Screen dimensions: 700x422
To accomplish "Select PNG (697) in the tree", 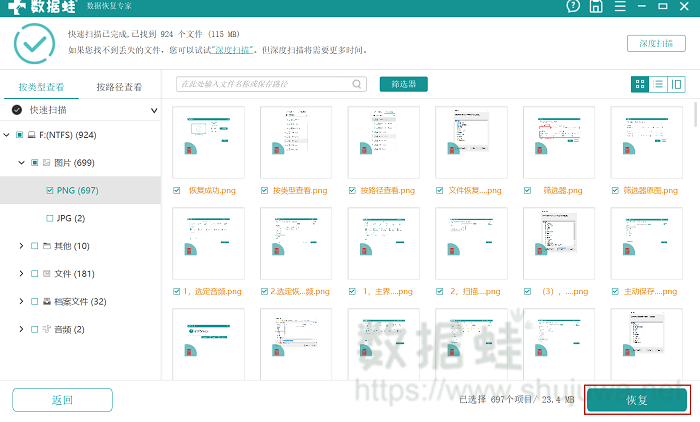I will pyautogui.click(x=78, y=191).
